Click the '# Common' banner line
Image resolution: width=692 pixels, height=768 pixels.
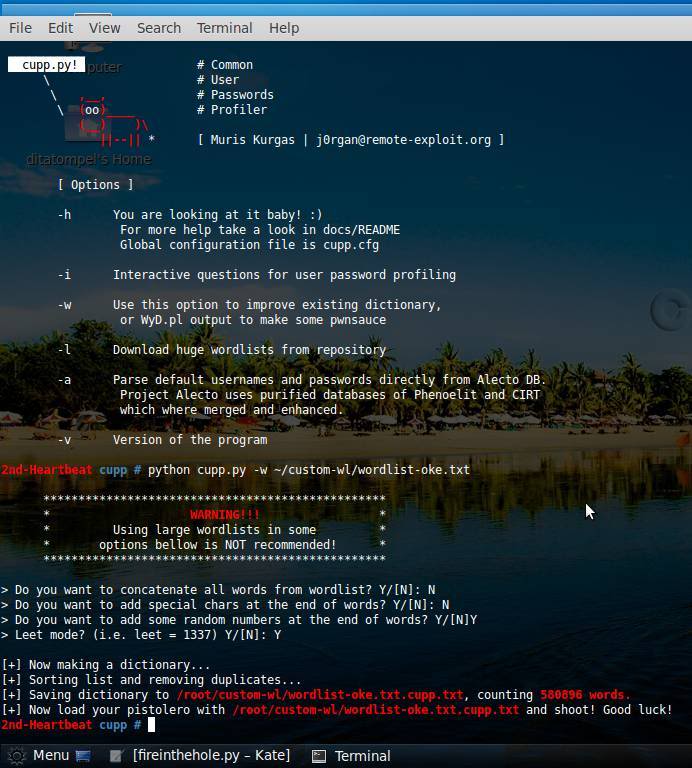pyautogui.click(x=225, y=65)
